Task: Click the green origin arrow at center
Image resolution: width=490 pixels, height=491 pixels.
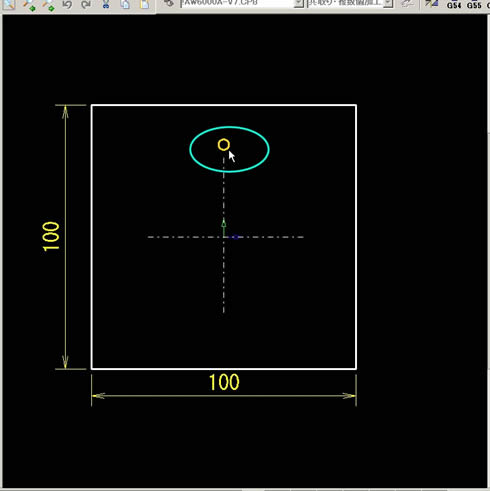Action: [224, 228]
